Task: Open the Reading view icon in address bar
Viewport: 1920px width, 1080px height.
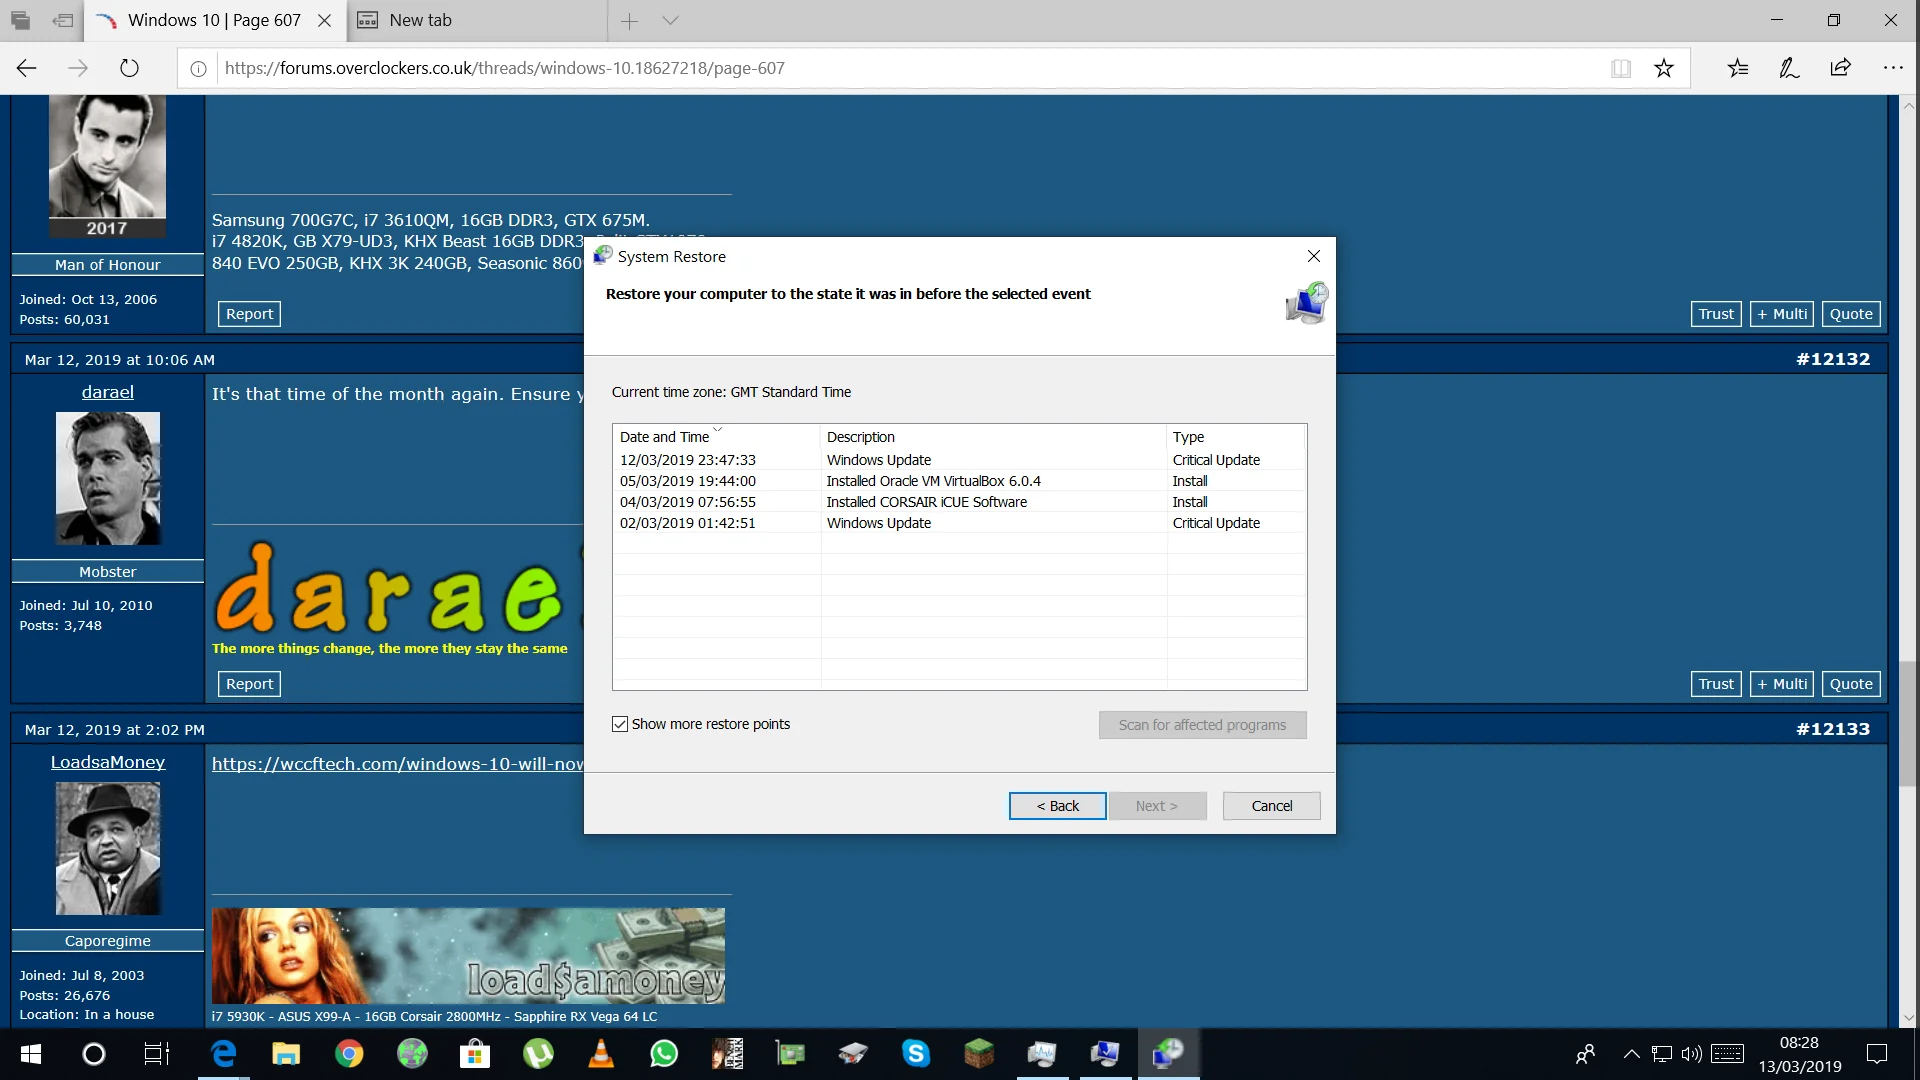Action: (1621, 68)
